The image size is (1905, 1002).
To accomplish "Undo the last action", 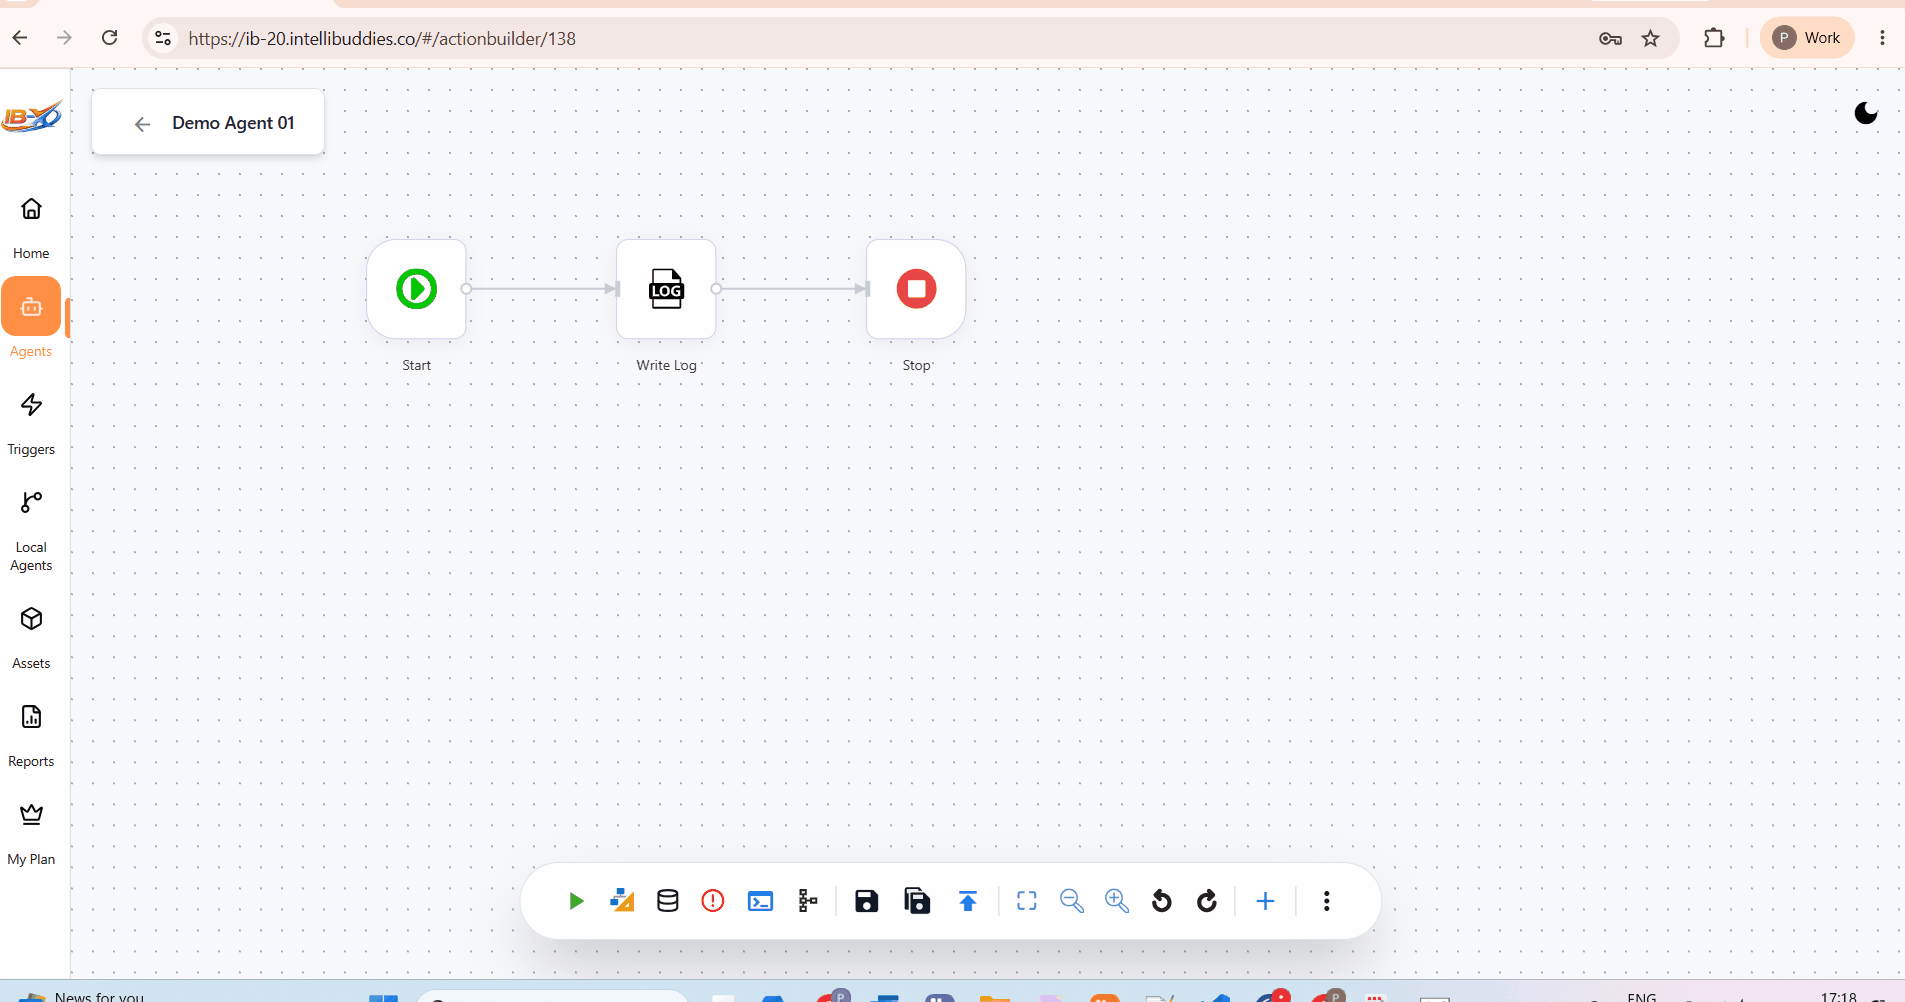I will pyautogui.click(x=1162, y=901).
